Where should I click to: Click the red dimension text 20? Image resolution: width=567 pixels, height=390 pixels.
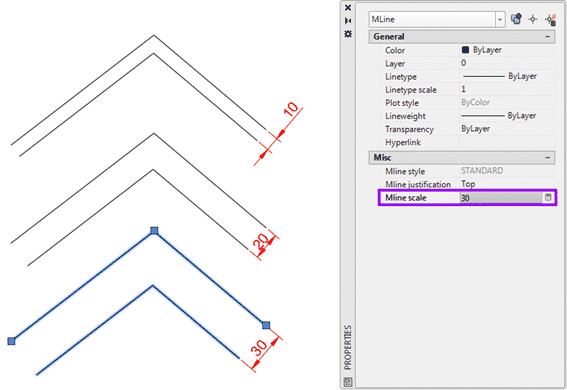pyautogui.click(x=261, y=241)
